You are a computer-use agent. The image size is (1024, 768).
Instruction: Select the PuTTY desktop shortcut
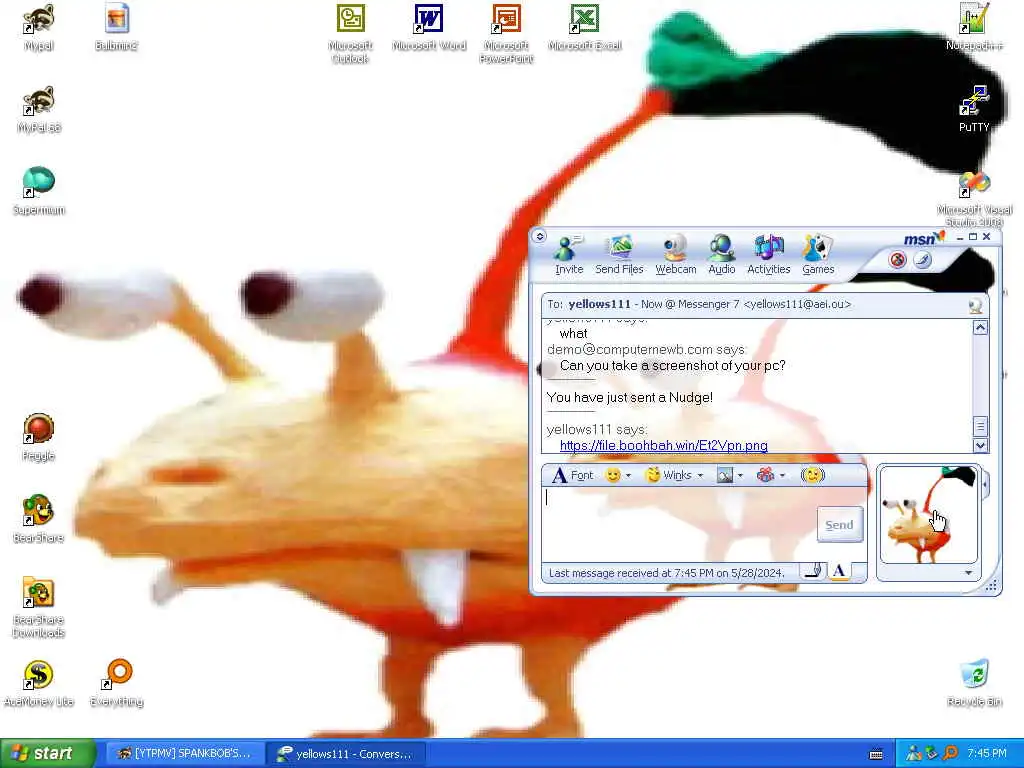click(974, 110)
